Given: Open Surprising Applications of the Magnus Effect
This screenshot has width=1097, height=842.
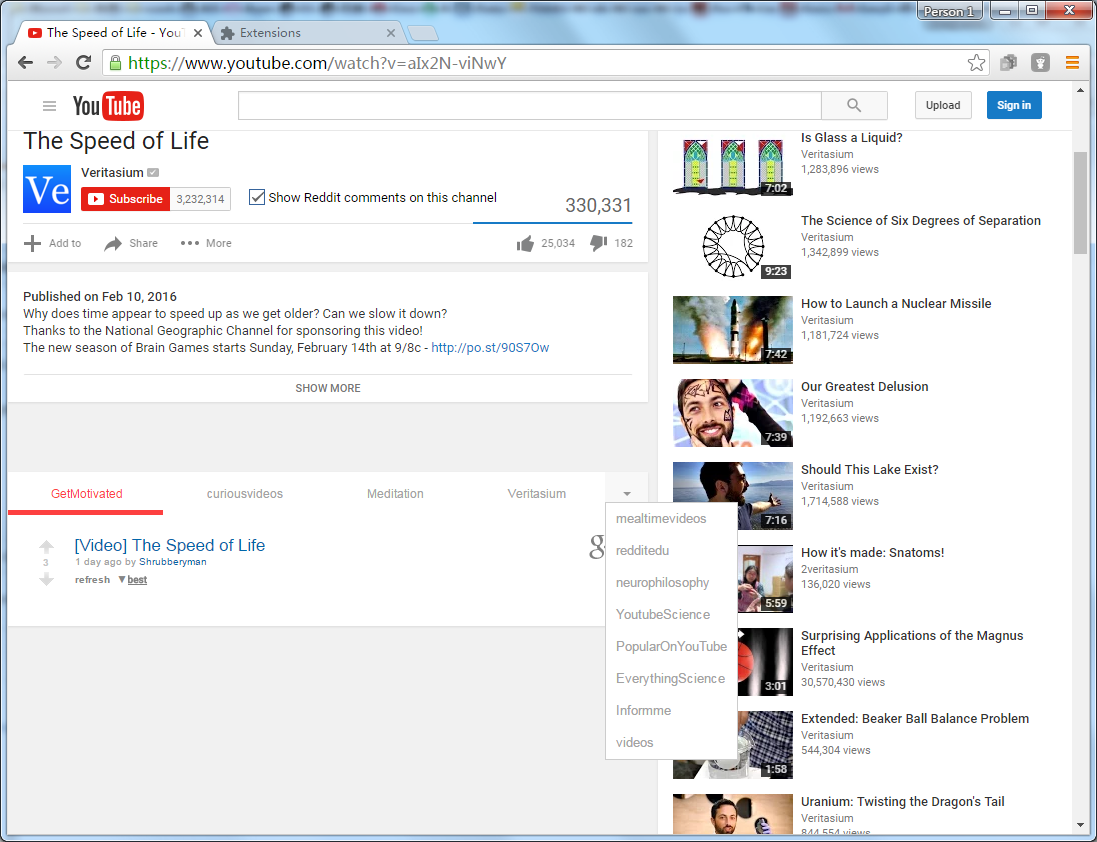Looking at the screenshot, I should click(912, 643).
